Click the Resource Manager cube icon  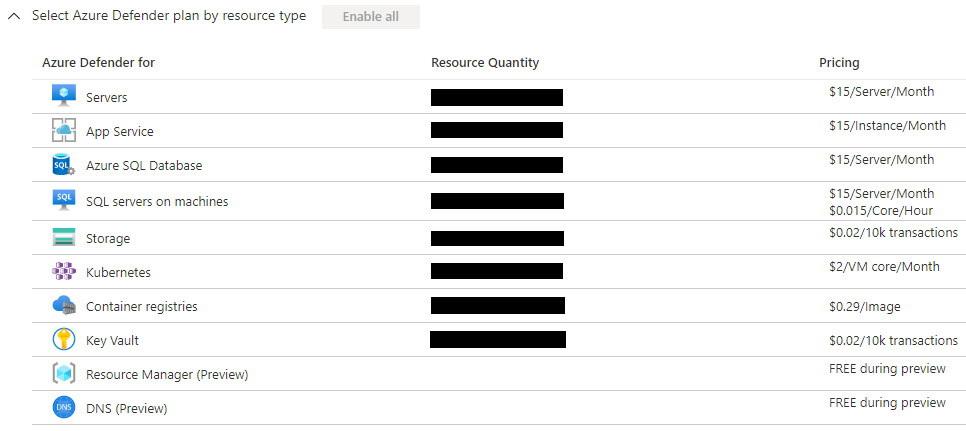(63, 374)
